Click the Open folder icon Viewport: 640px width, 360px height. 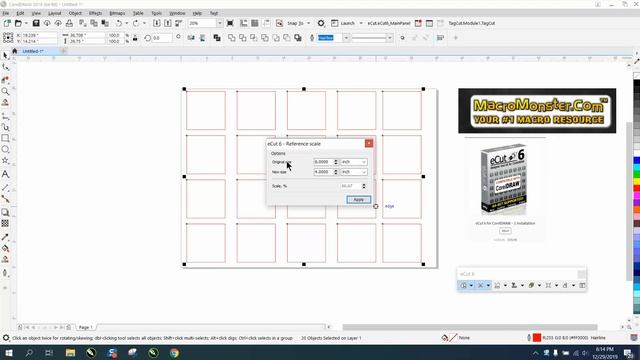(x=18, y=23)
